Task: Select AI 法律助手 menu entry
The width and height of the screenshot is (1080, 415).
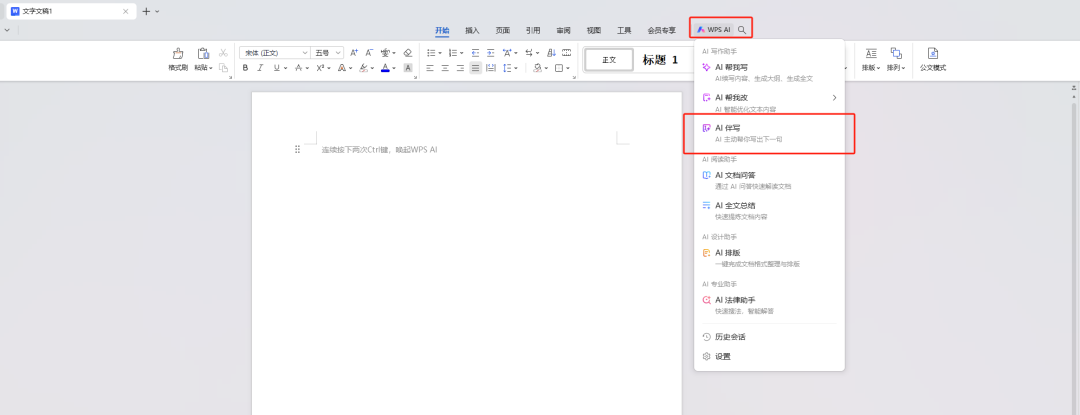Action: [x=769, y=305]
